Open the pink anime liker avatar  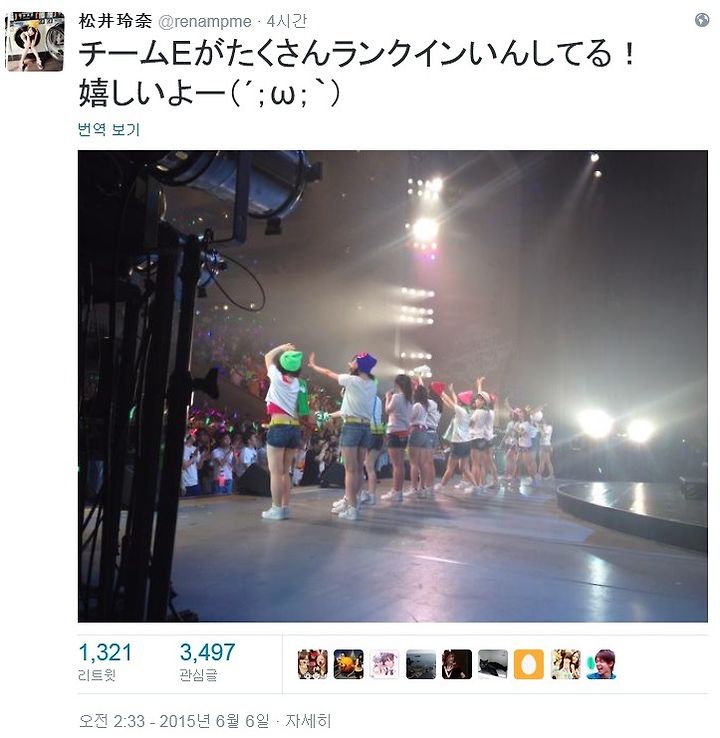(x=384, y=664)
